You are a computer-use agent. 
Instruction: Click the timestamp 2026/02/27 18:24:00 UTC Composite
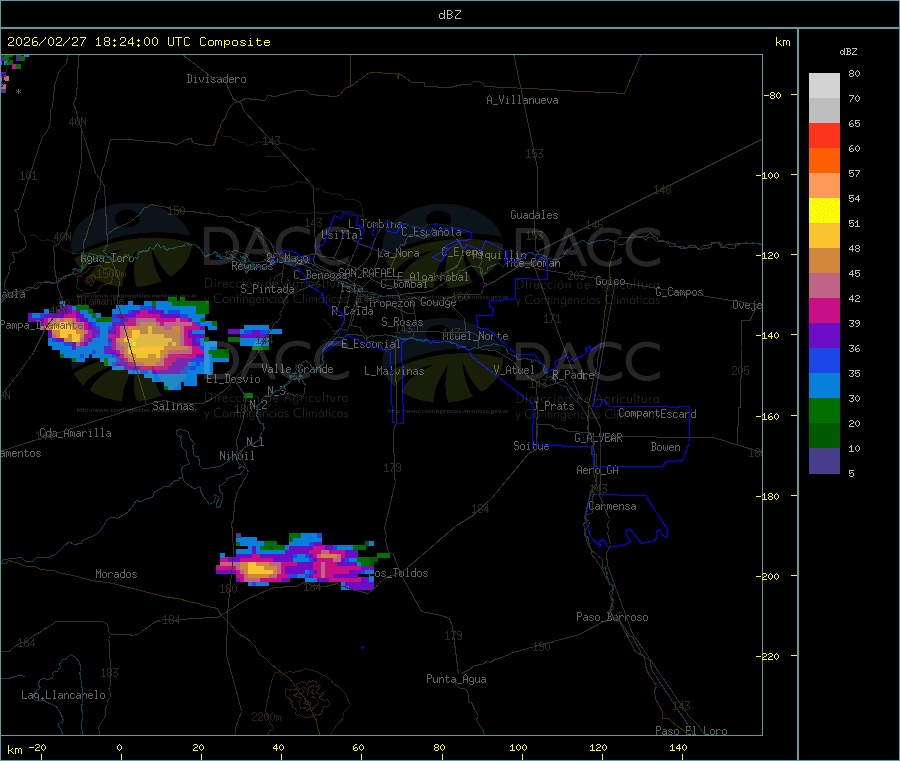pyautogui.click(x=138, y=42)
